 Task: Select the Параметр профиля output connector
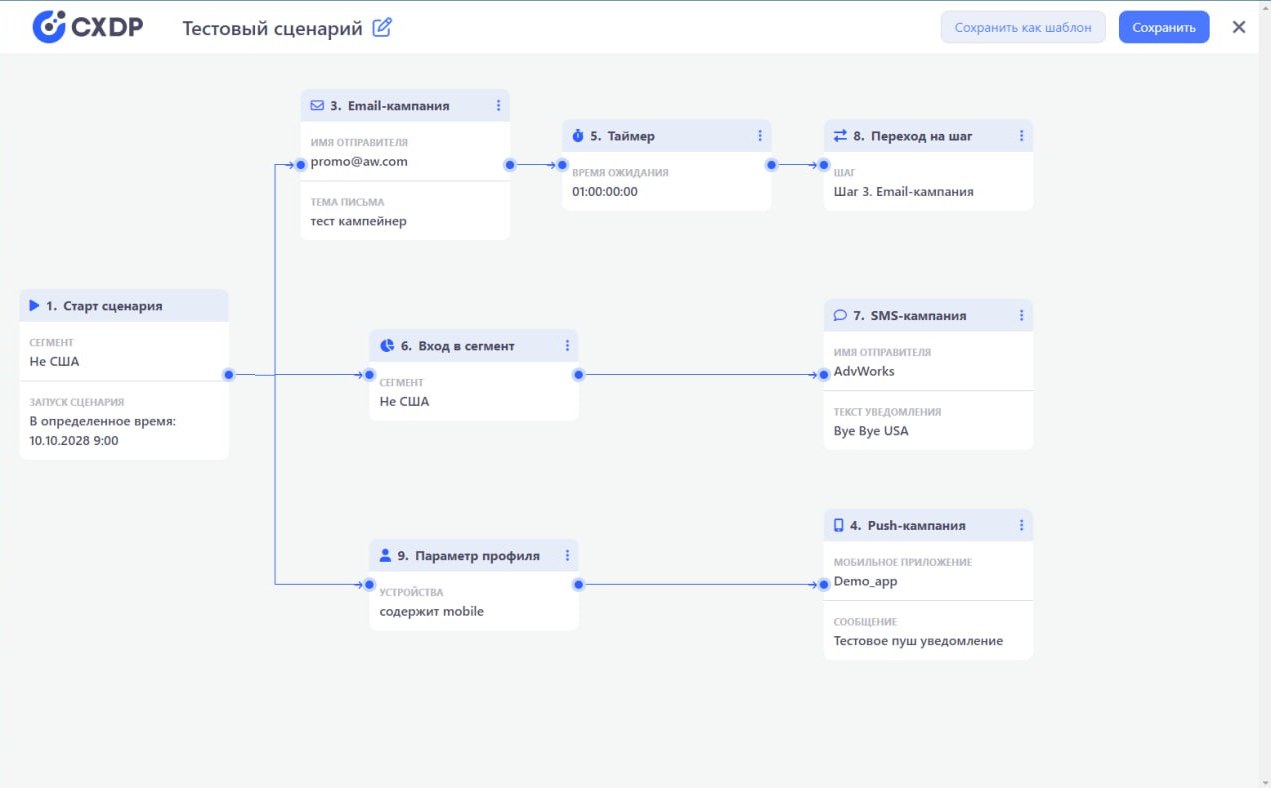coord(579,584)
